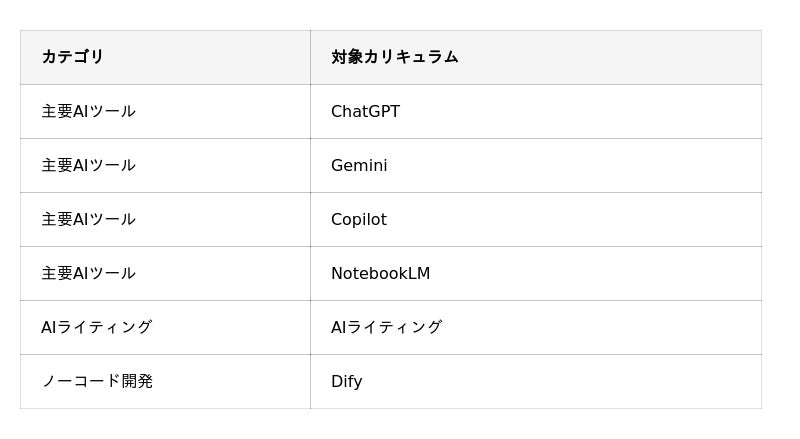
Task: Select the Gemini cell
Action: coord(359,166)
